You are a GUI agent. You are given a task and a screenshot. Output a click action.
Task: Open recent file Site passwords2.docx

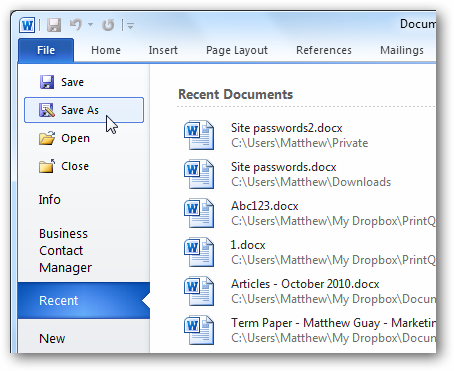point(287,128)
